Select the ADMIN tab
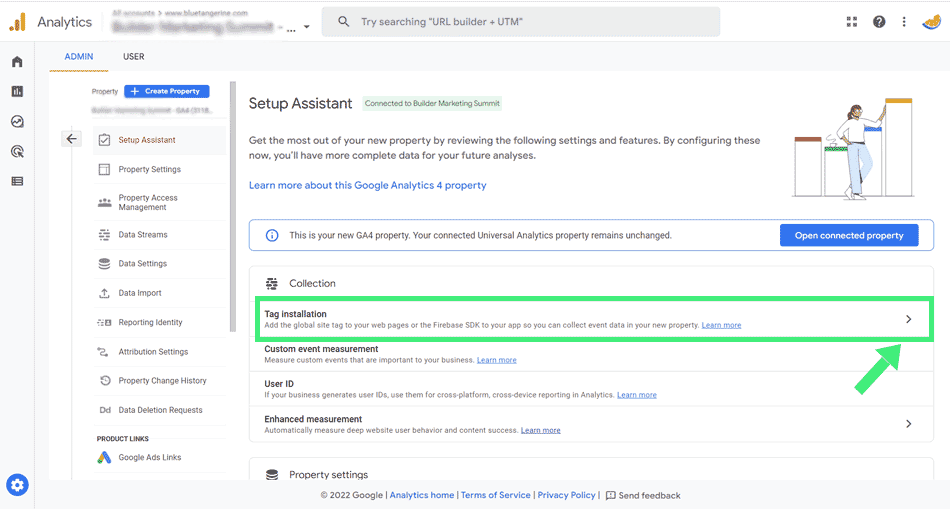This screenshot has width=950, height=510. (x=79, y=57)
